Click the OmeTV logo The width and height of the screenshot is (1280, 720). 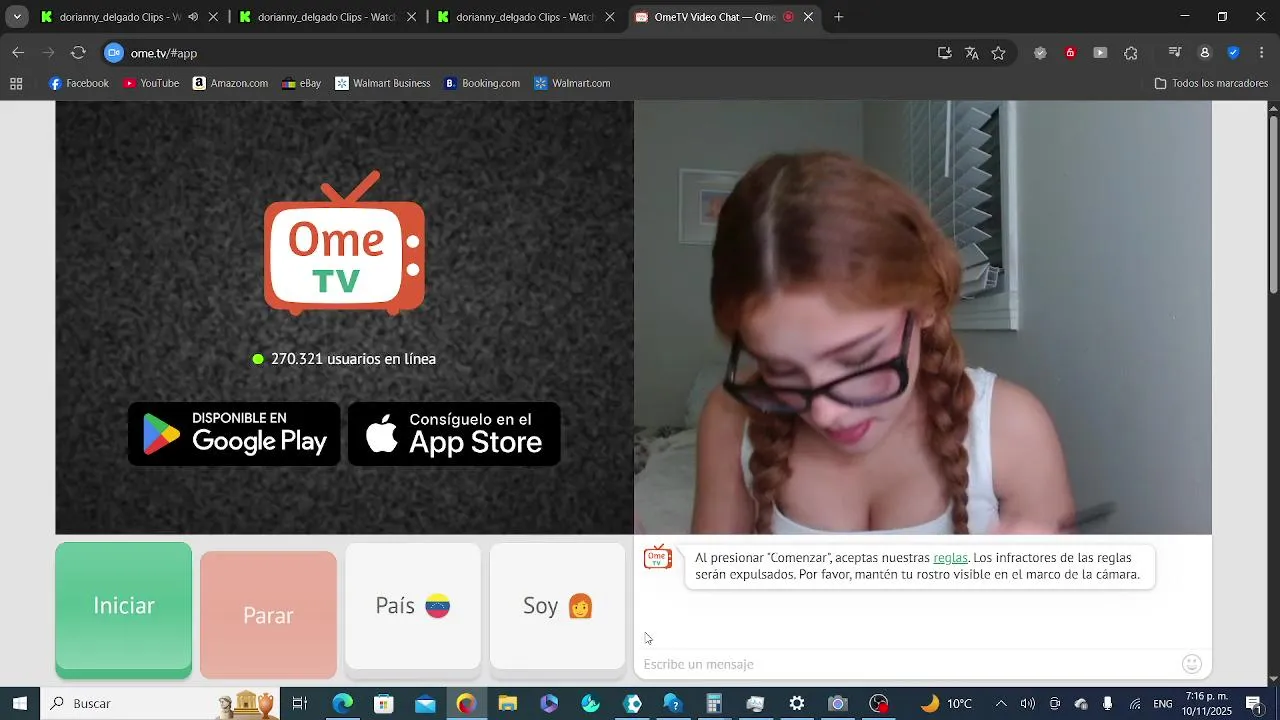coord(344,243)
